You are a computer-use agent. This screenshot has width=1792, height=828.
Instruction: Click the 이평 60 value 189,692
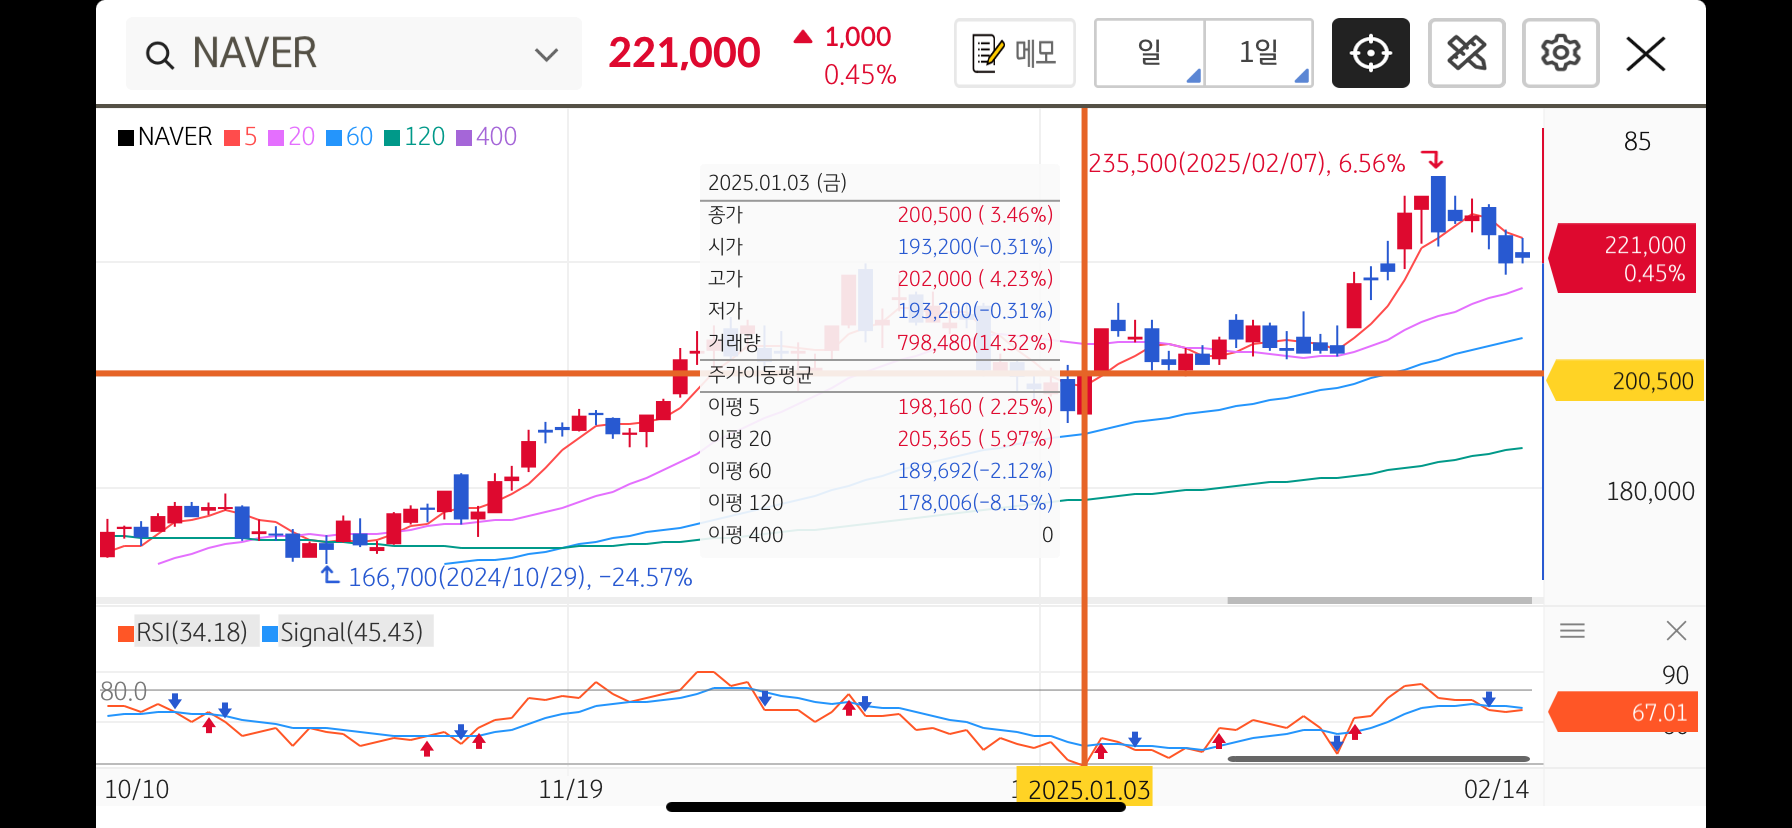[975, 471]
